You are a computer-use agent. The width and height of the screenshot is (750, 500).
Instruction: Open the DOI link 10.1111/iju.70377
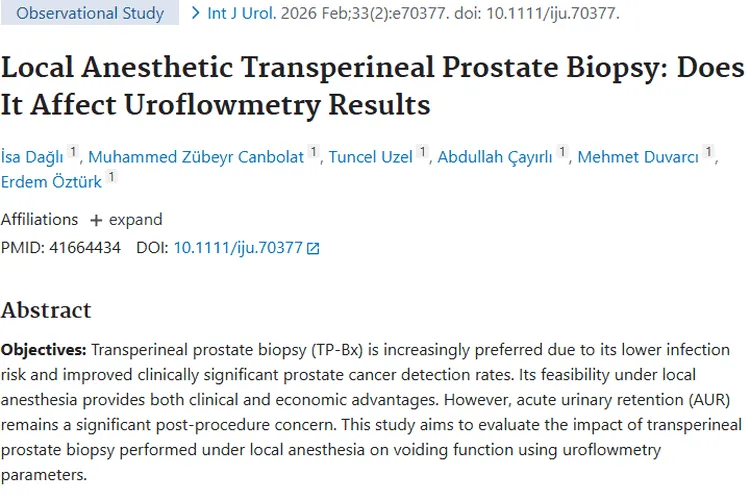(x=238, y=249)
